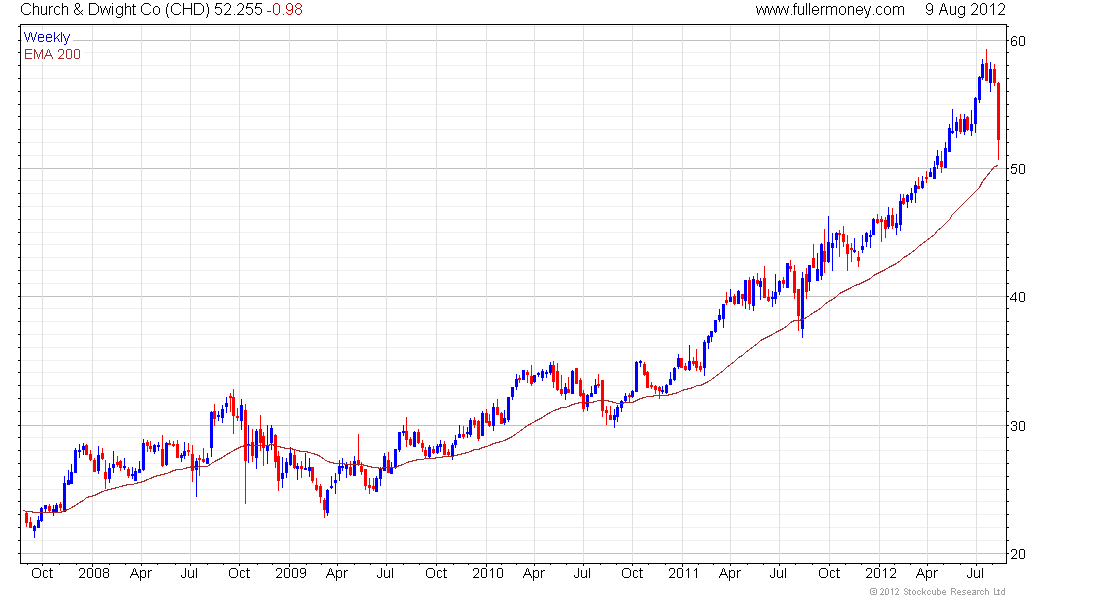Click the 2011 year label on time axis
This screenshot has width=1100, height=600.
683,573
